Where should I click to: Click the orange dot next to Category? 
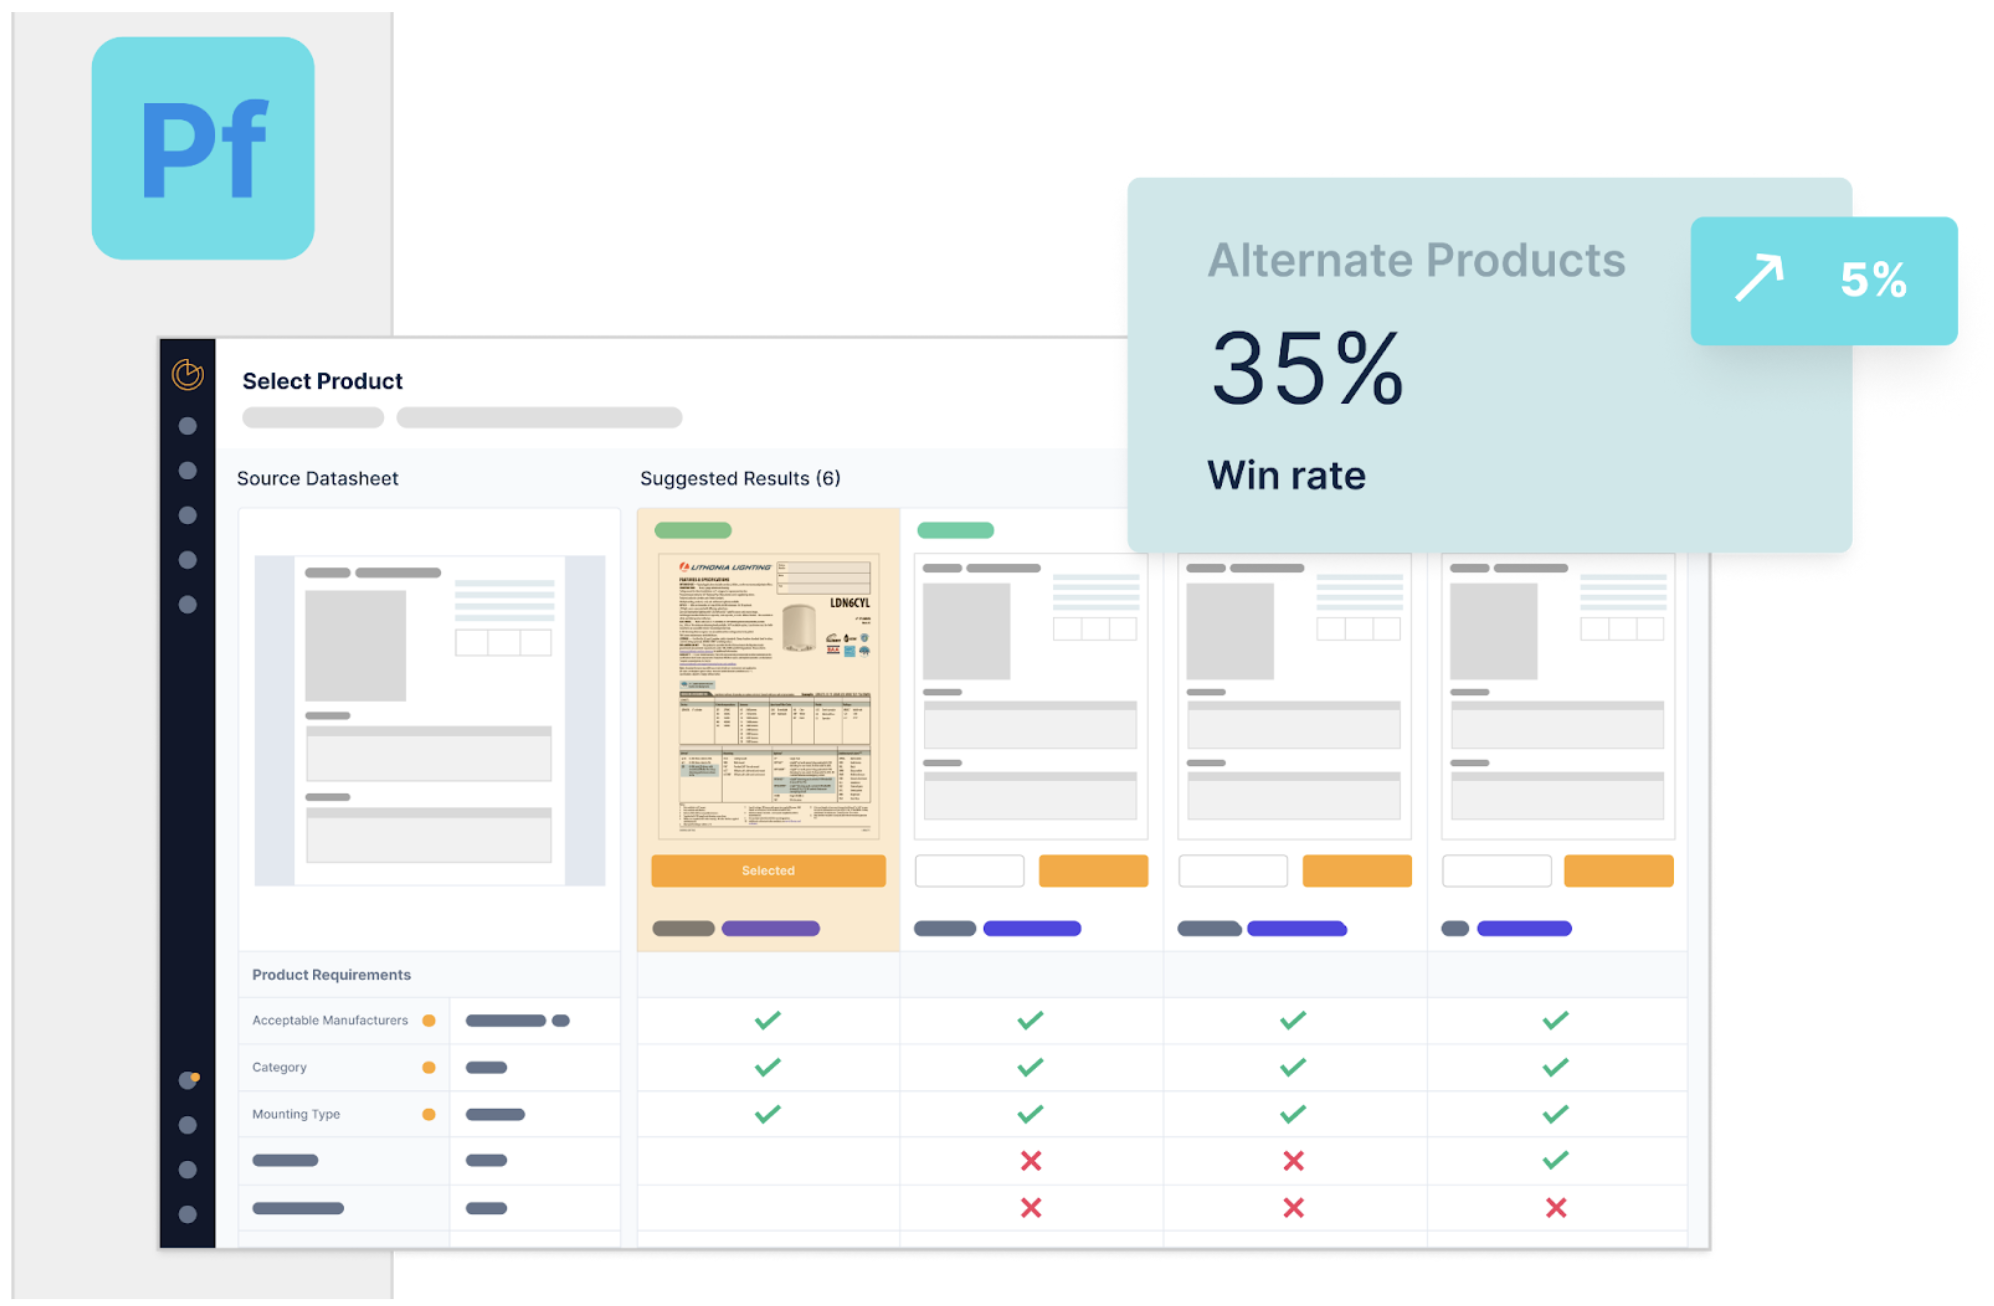(x=429, y=1068)
